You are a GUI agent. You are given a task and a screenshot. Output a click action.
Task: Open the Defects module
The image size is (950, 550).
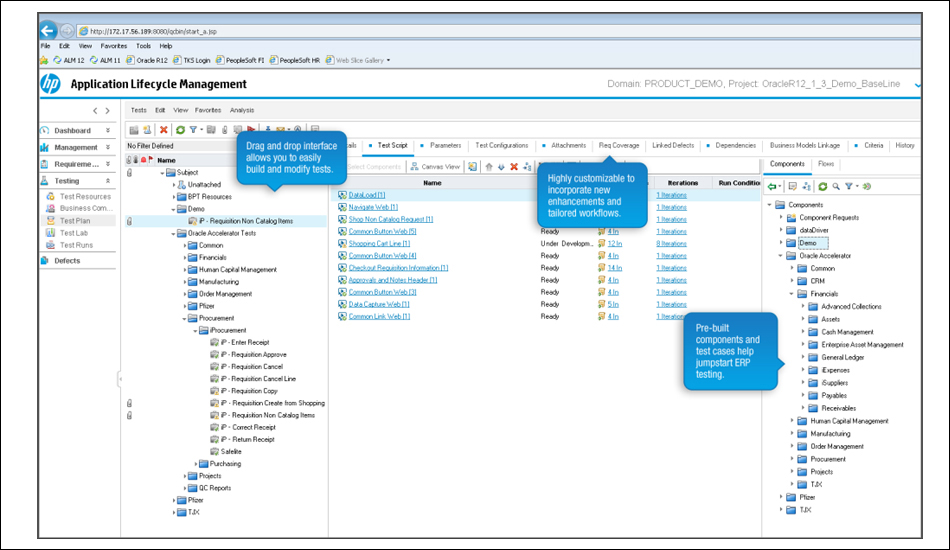coord(67,260)
